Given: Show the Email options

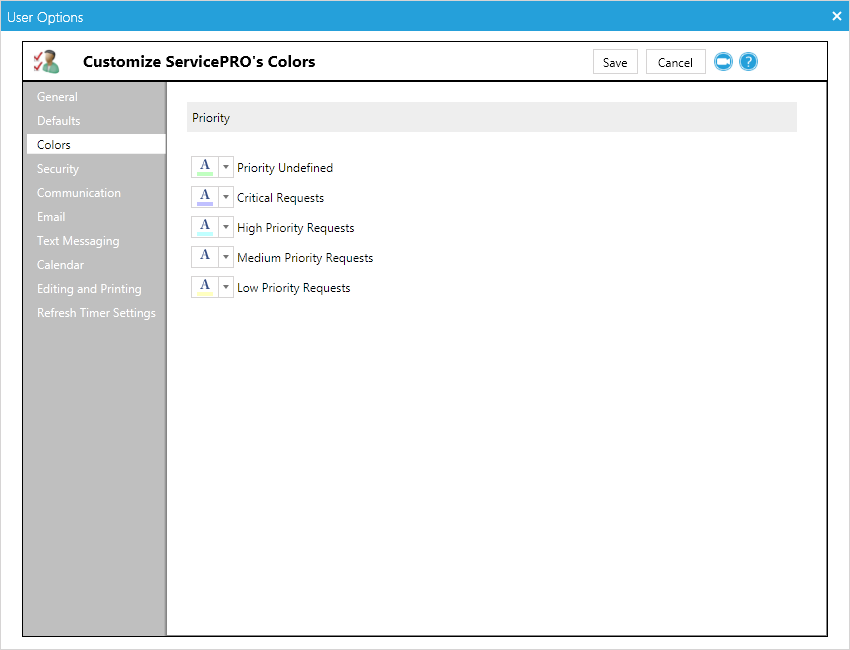Looking at the screenshot, I should 96,216.
